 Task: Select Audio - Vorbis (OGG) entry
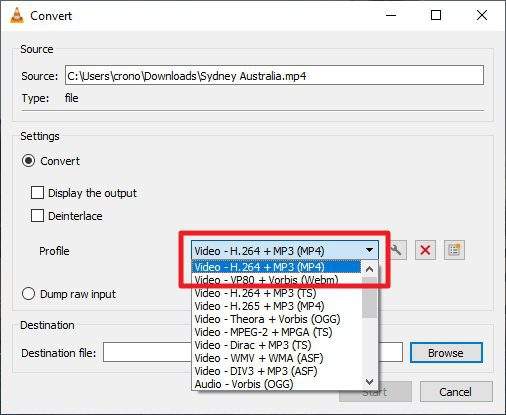tap(244, 384)
